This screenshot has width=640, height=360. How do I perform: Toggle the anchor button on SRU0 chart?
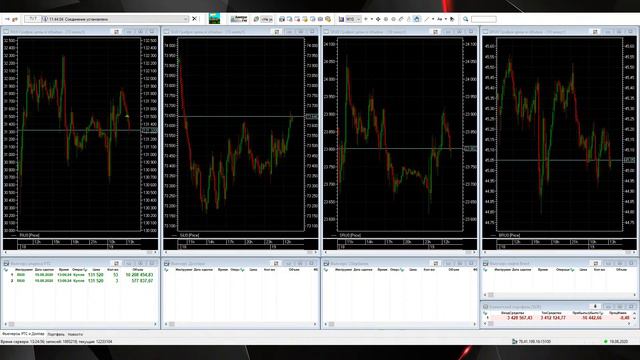436,31
